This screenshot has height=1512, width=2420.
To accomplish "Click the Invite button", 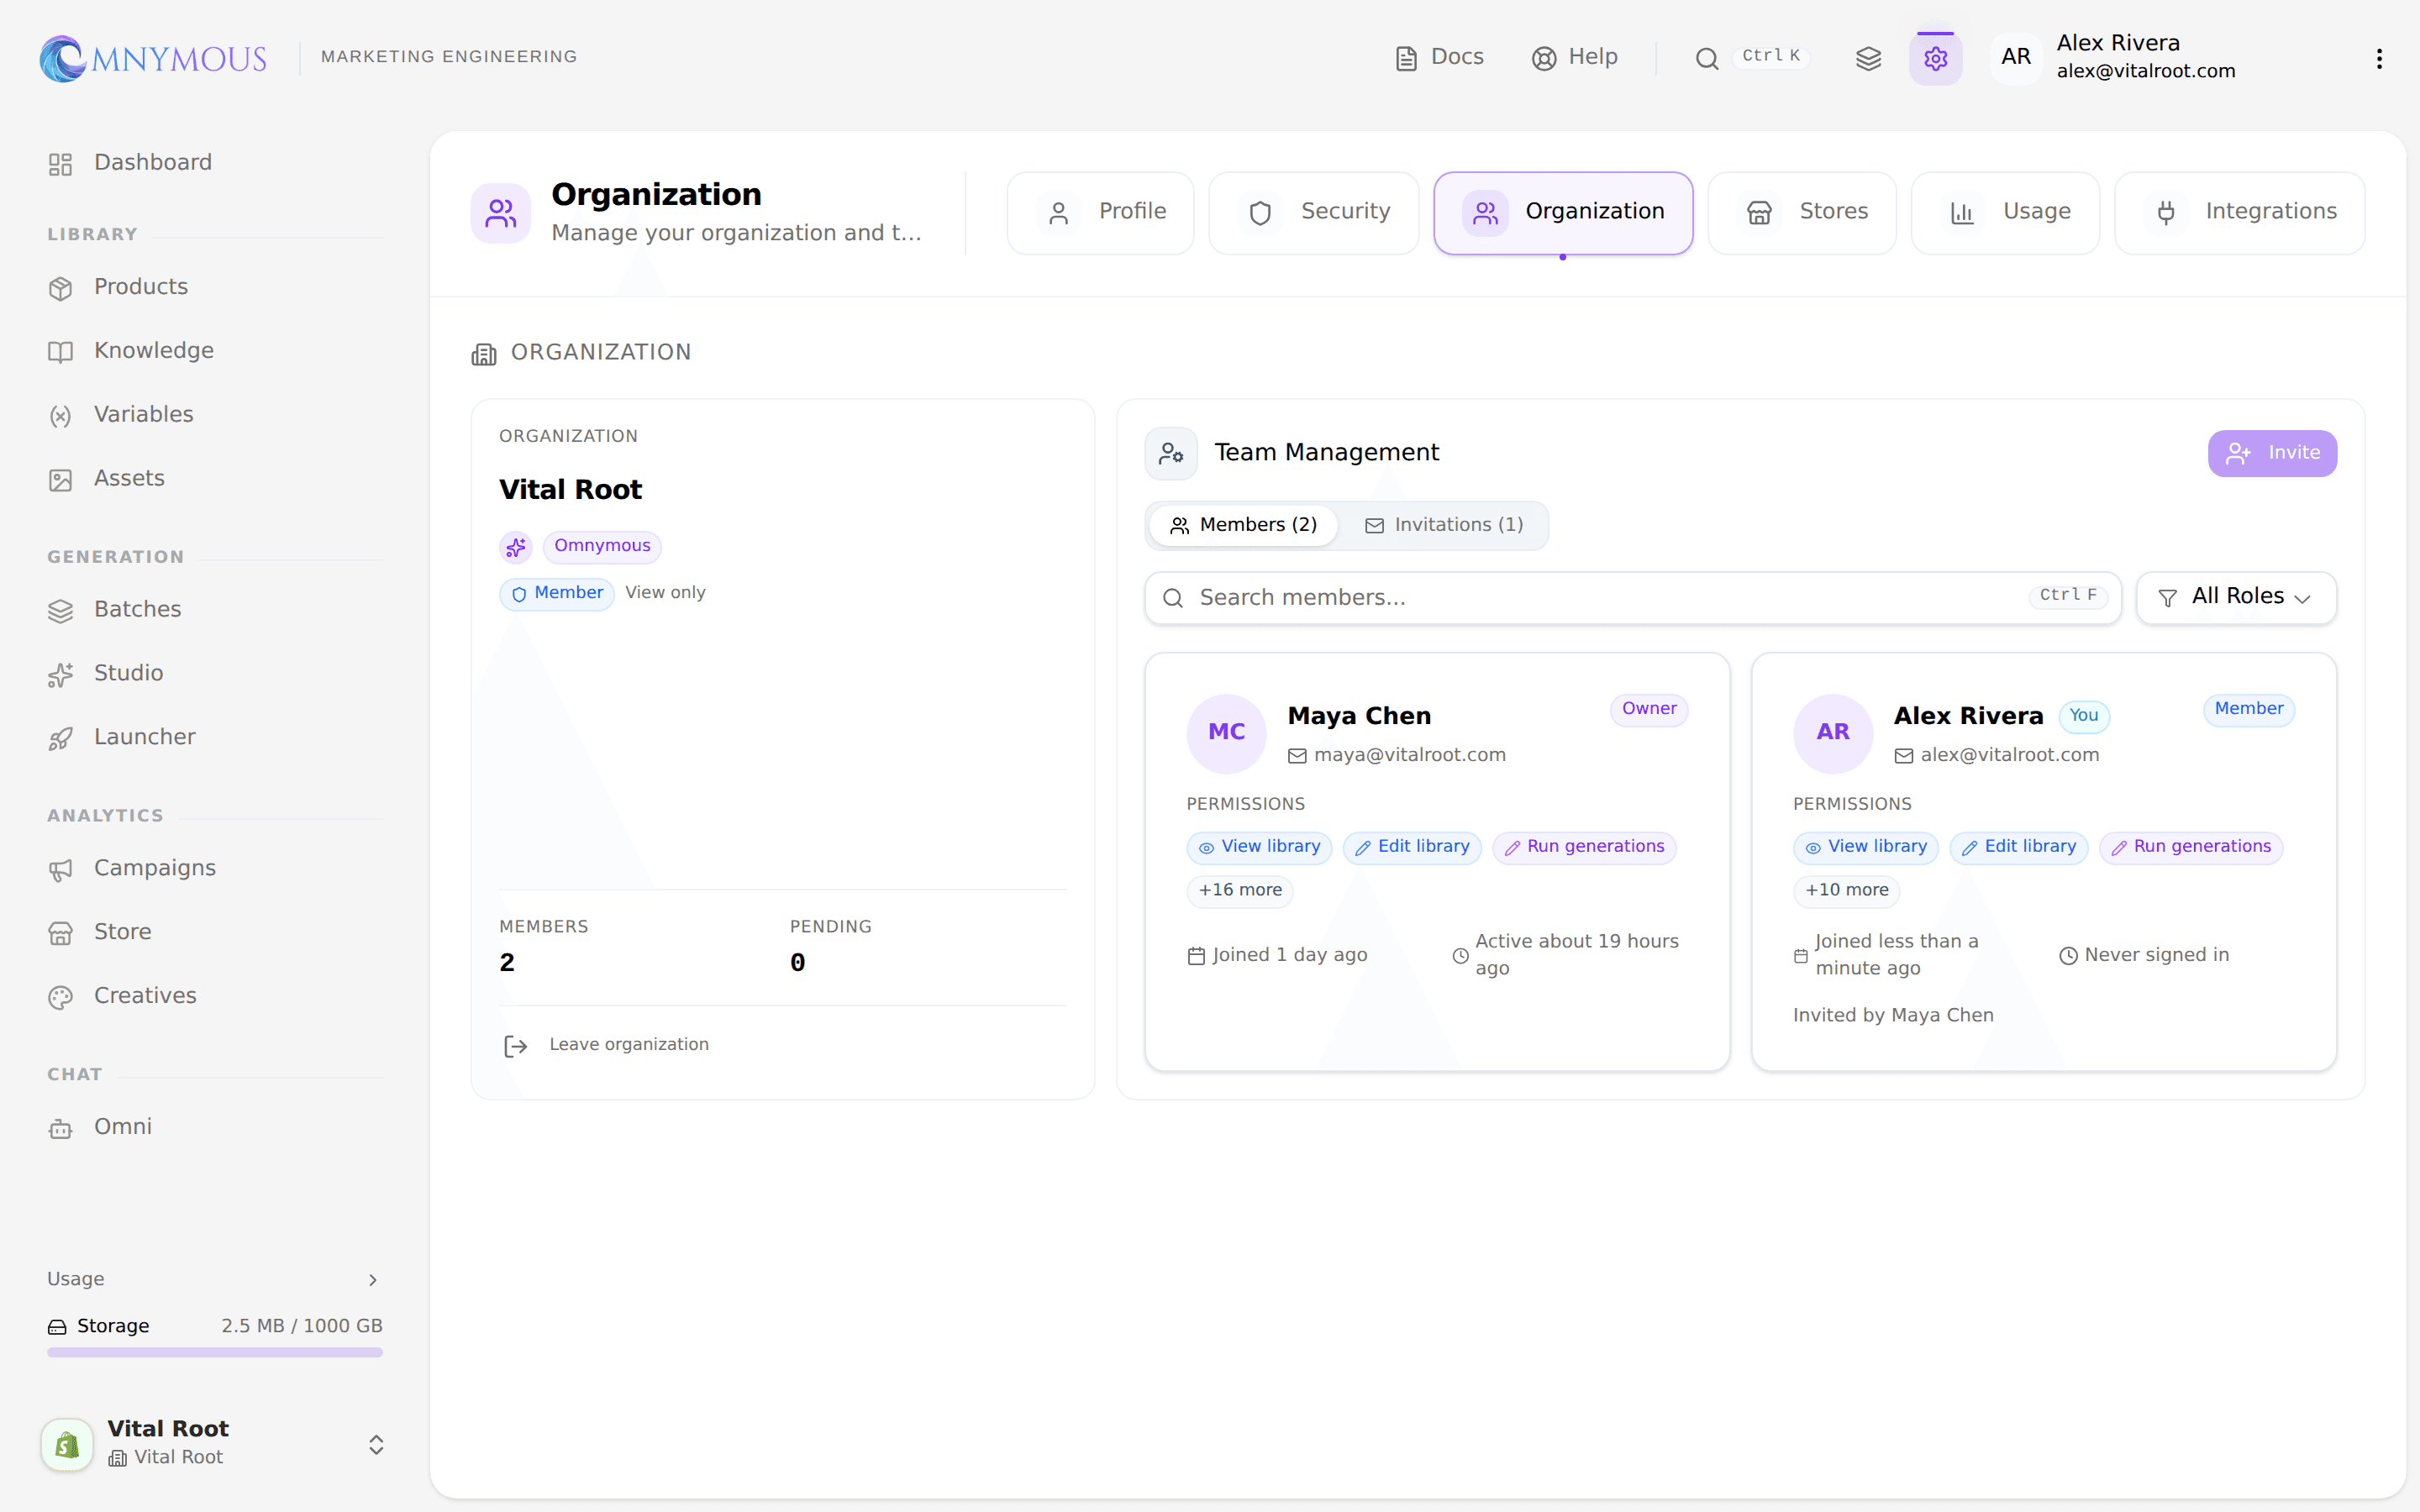I will coord(2272,453).
